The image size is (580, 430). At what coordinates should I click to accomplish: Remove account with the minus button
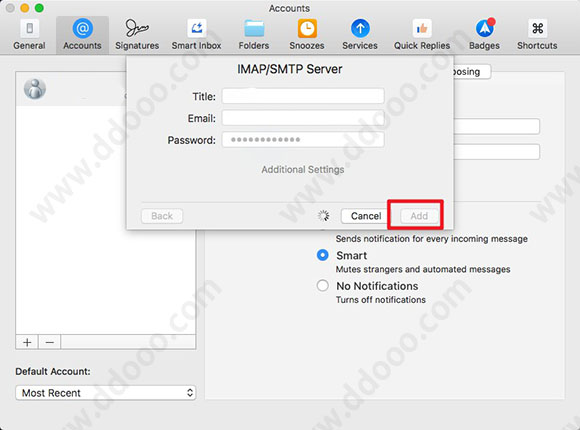tap(50, 342)
